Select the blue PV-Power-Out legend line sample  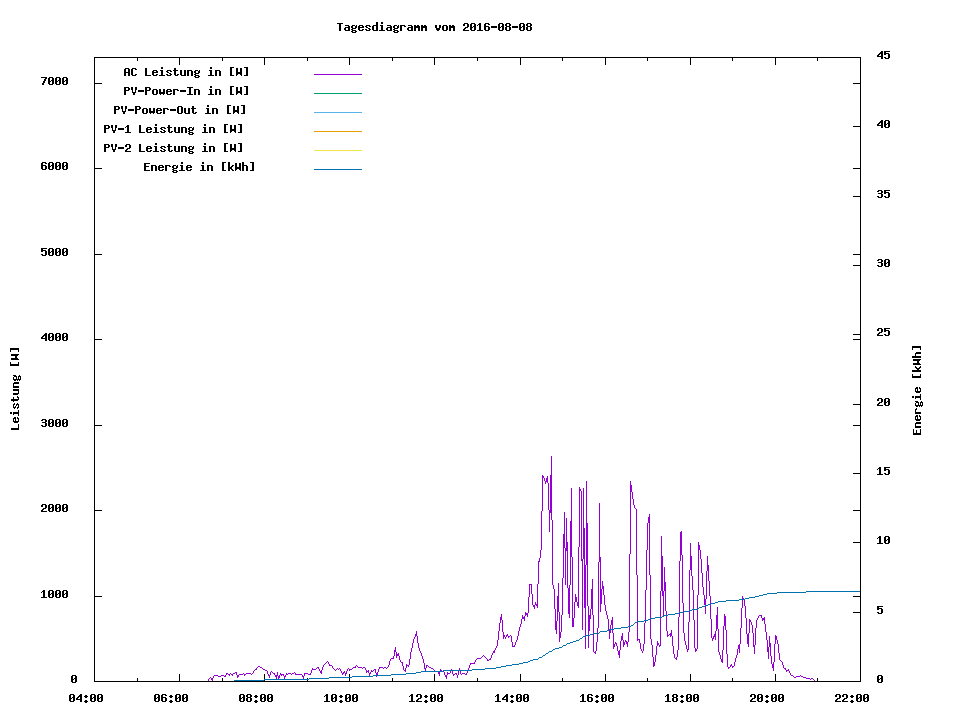tap(337, 112)
